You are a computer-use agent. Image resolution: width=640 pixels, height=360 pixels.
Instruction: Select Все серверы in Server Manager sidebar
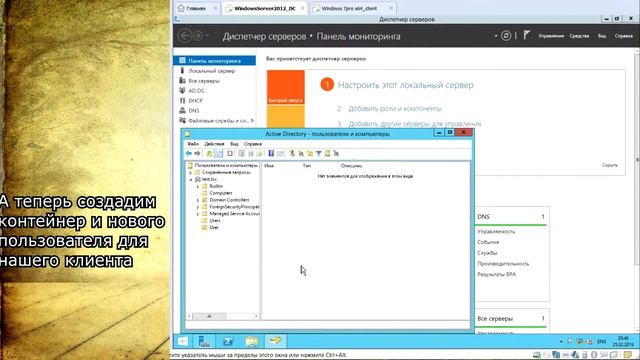[x=204, y=81]
